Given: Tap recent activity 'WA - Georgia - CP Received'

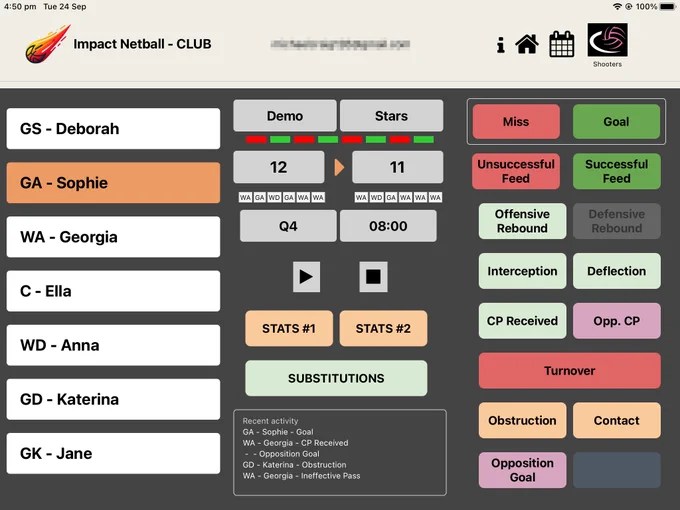Looking at the screenshot, I should (295, 443).
